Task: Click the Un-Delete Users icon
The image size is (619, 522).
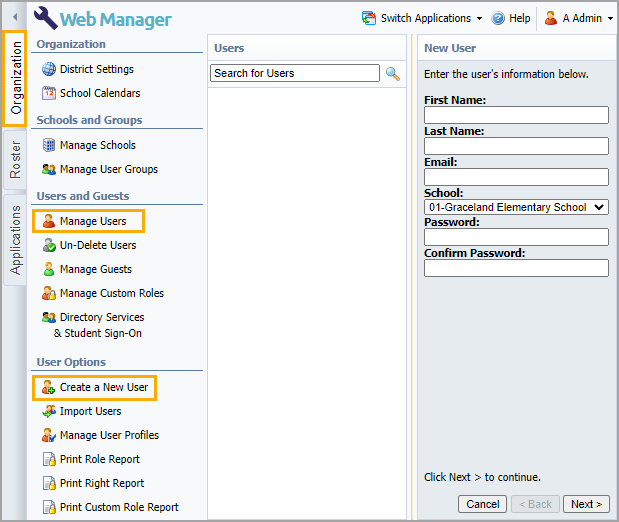Action: [x=49, y=245]
